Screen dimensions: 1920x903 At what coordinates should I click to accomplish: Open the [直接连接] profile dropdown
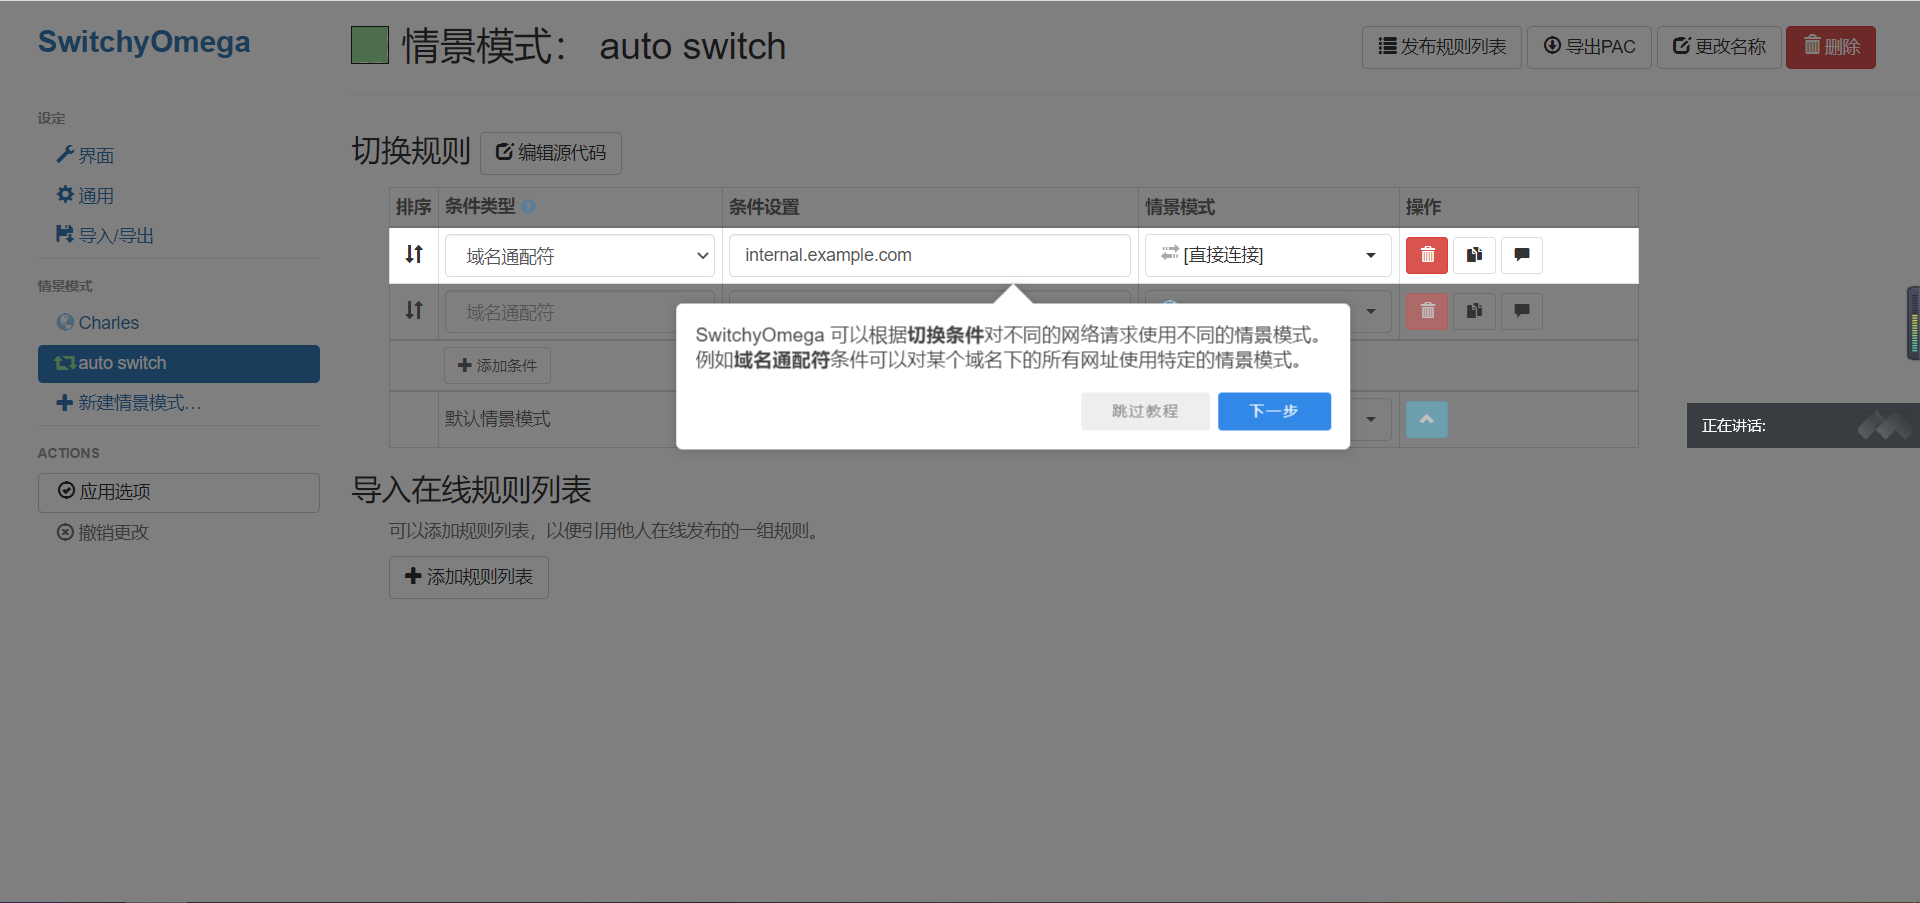(1267, 255)
